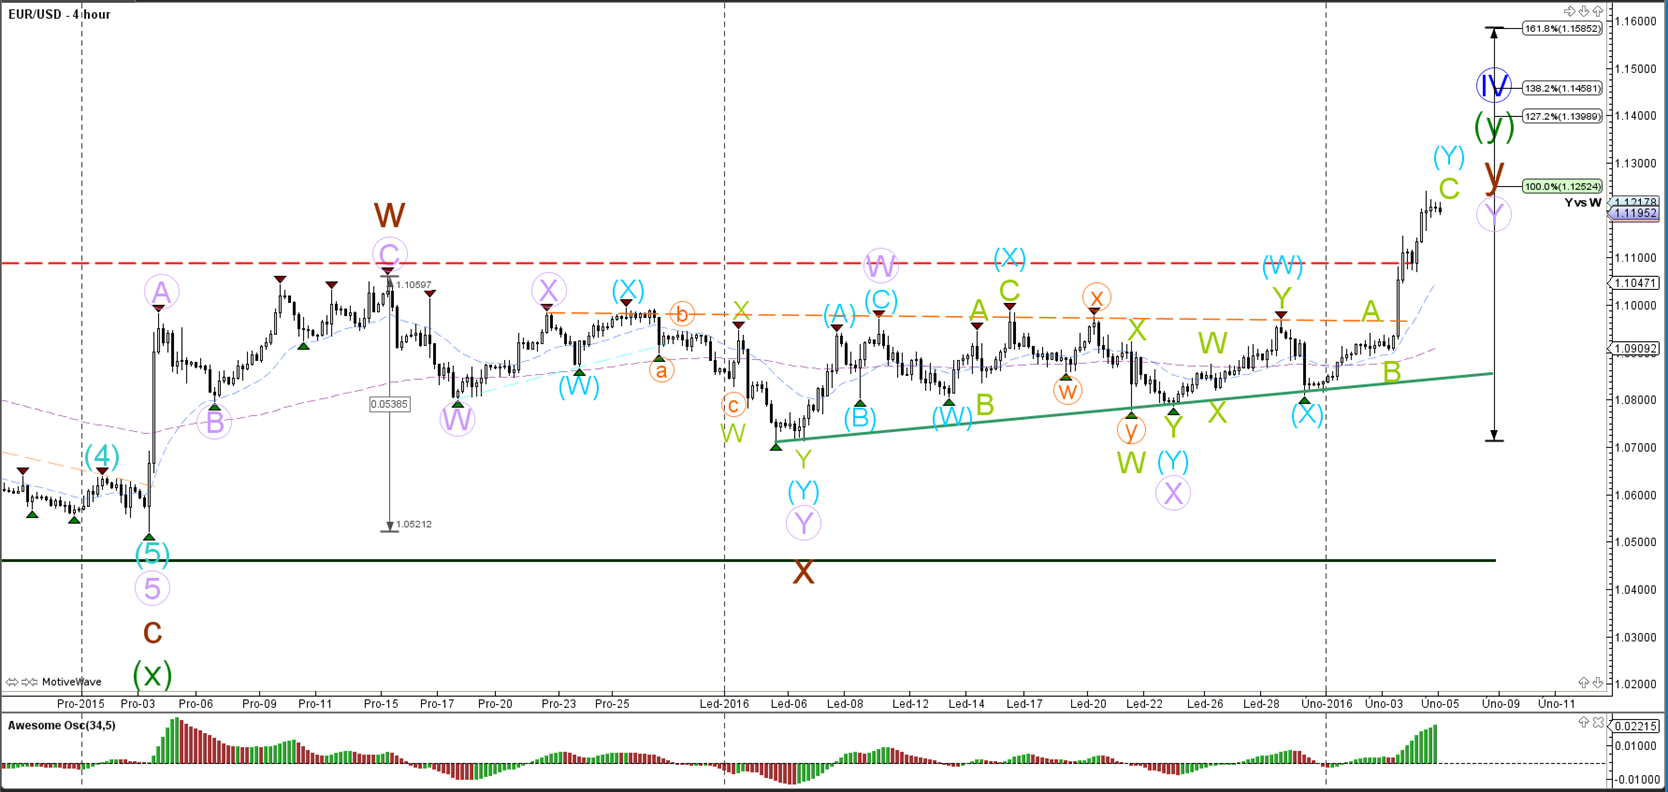The image size is (1668, 792).
Task: Select the orange circled y wave label
Action: pyautogui.click(x=1131, y=431)
